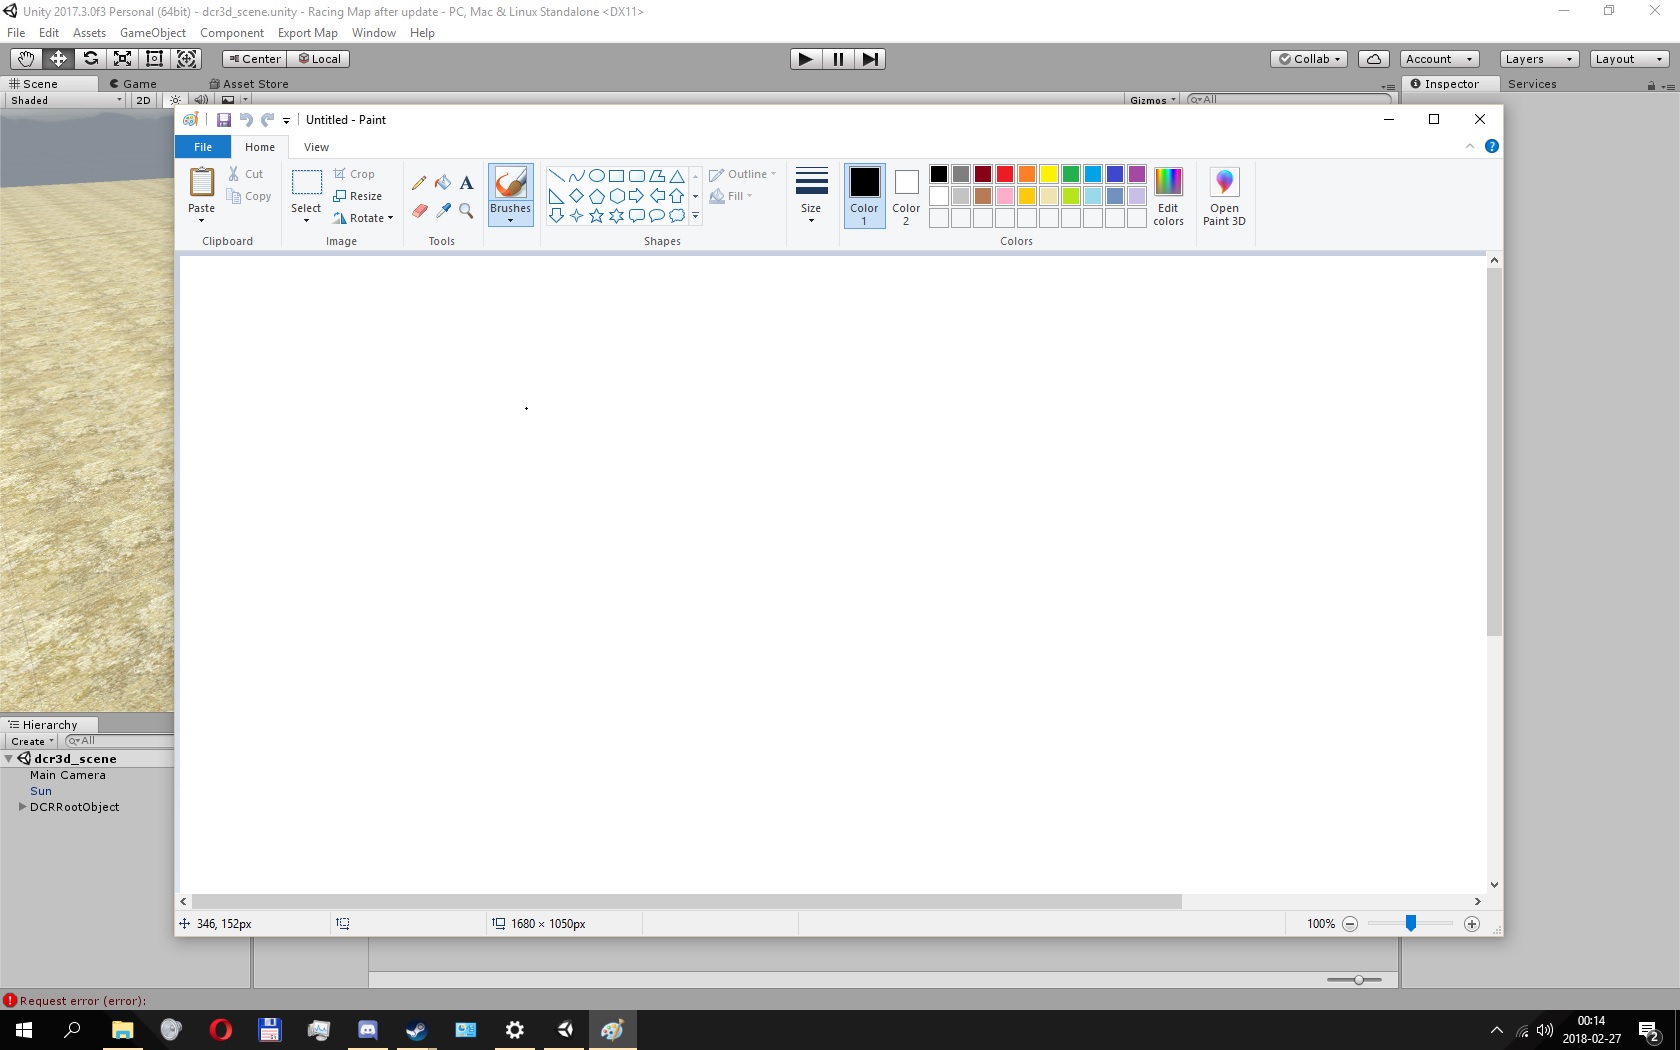Click the Resize button in Image group
The height and width of the screenshot is (1050, 1680).
click(x=358, y=196)
